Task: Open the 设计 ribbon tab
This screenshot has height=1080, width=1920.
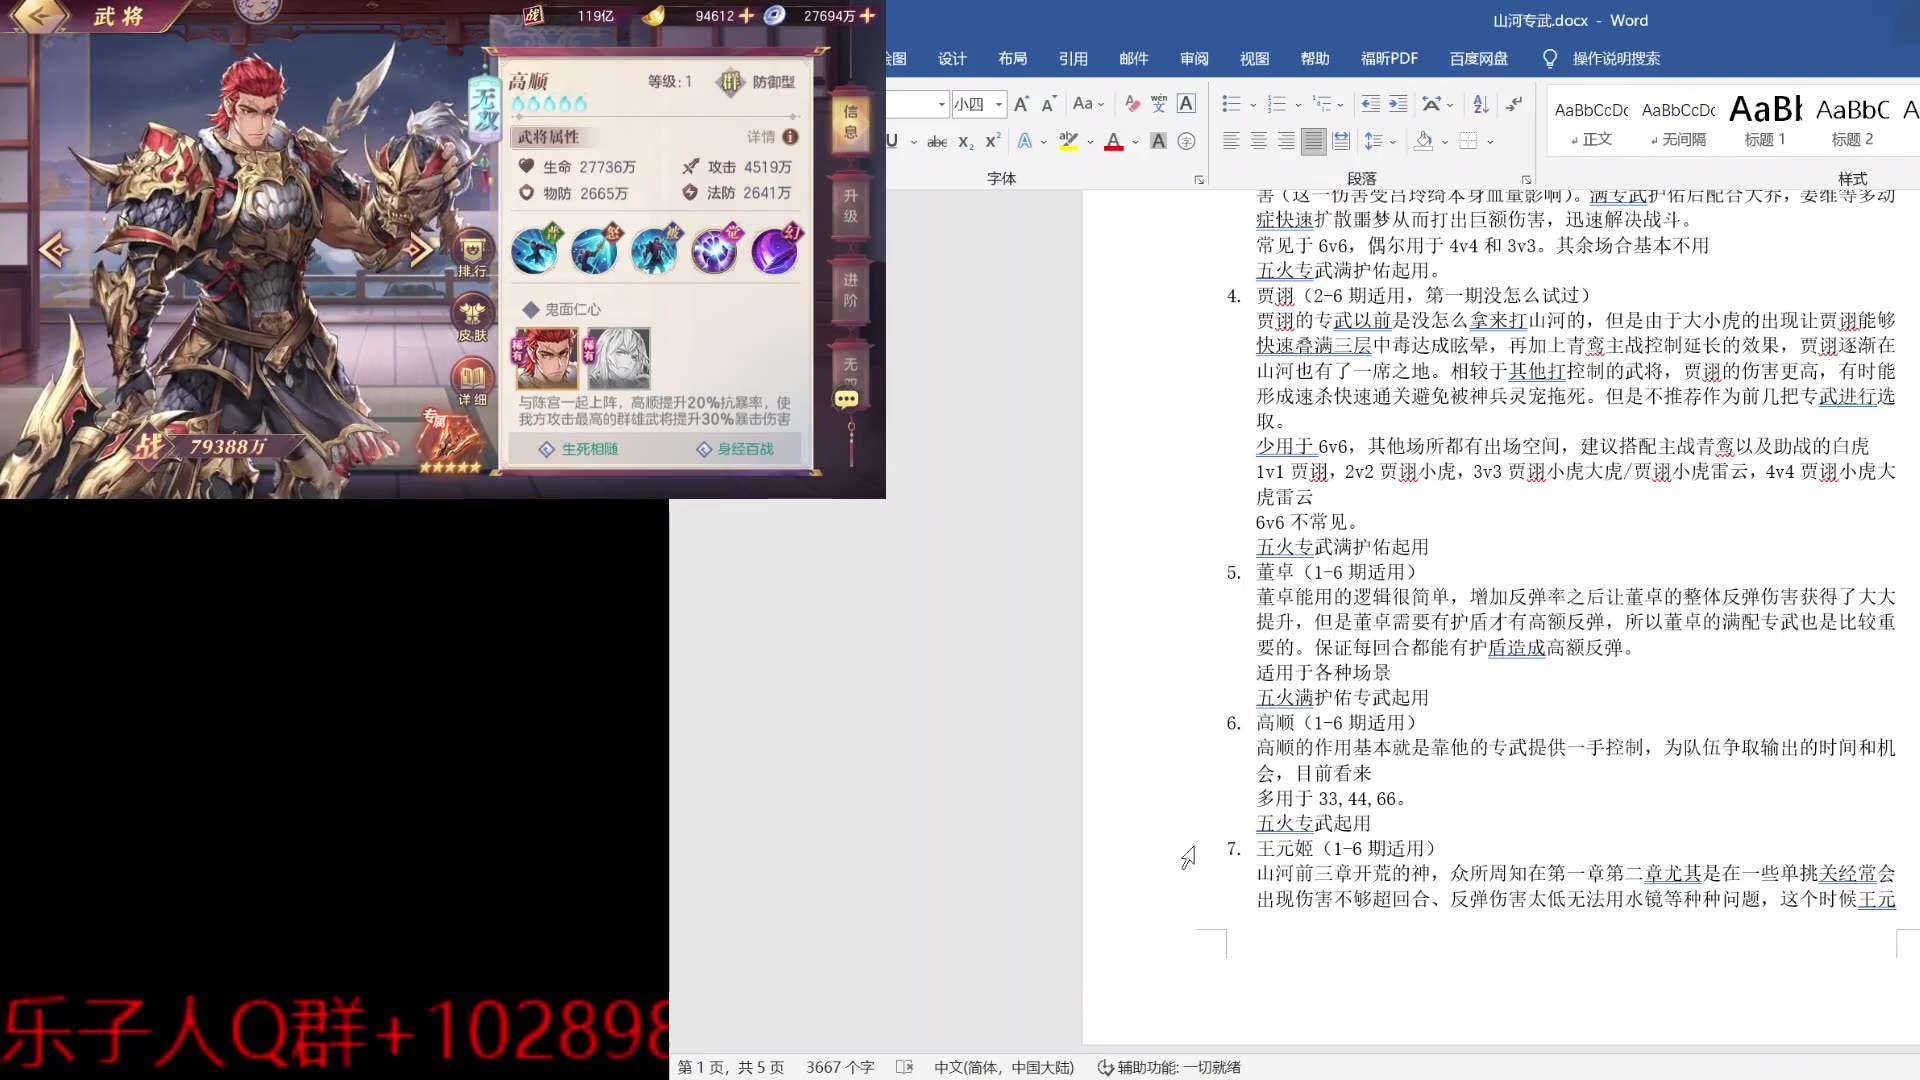Action: coord(952,59)
